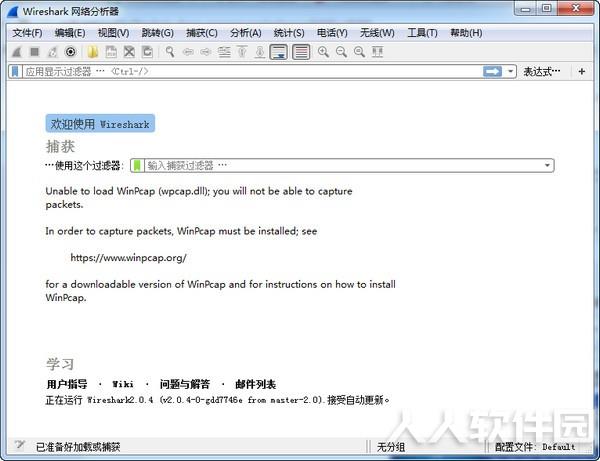Click the 捕获 section heading
600x461 pixels.
pyautogui.click(x=60, y=147)
